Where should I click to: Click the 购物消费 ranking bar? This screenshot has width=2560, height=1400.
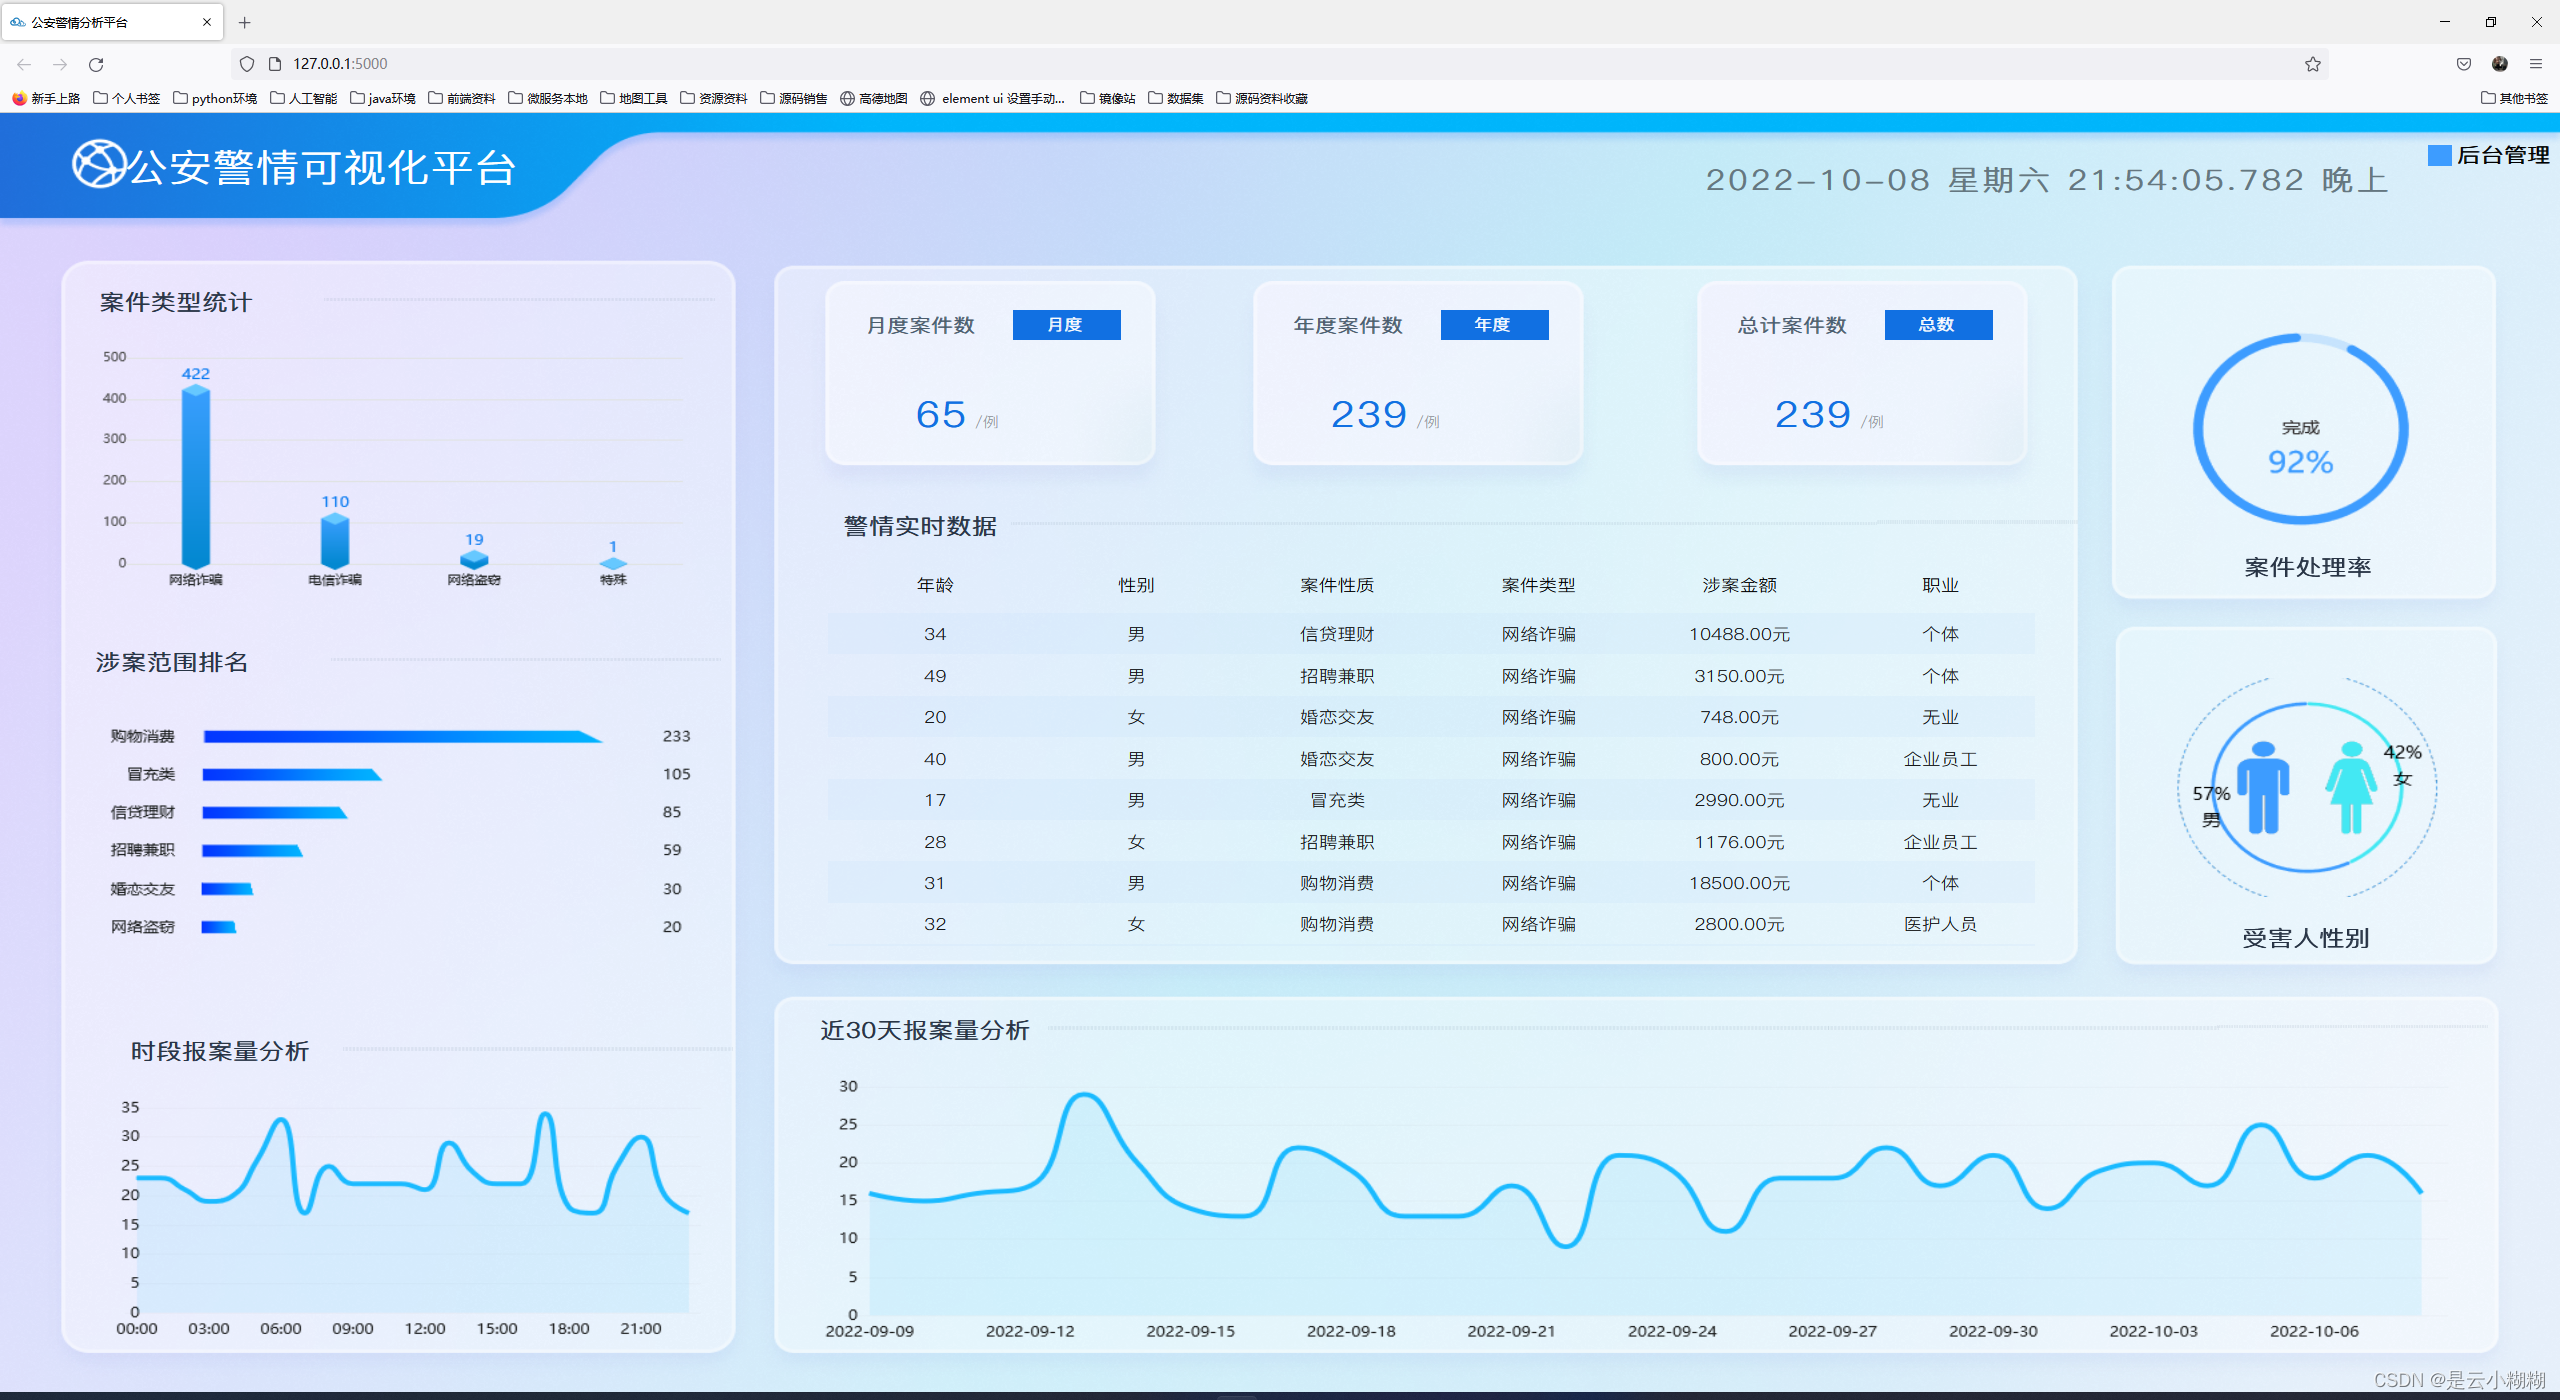(x=402, y=737)
